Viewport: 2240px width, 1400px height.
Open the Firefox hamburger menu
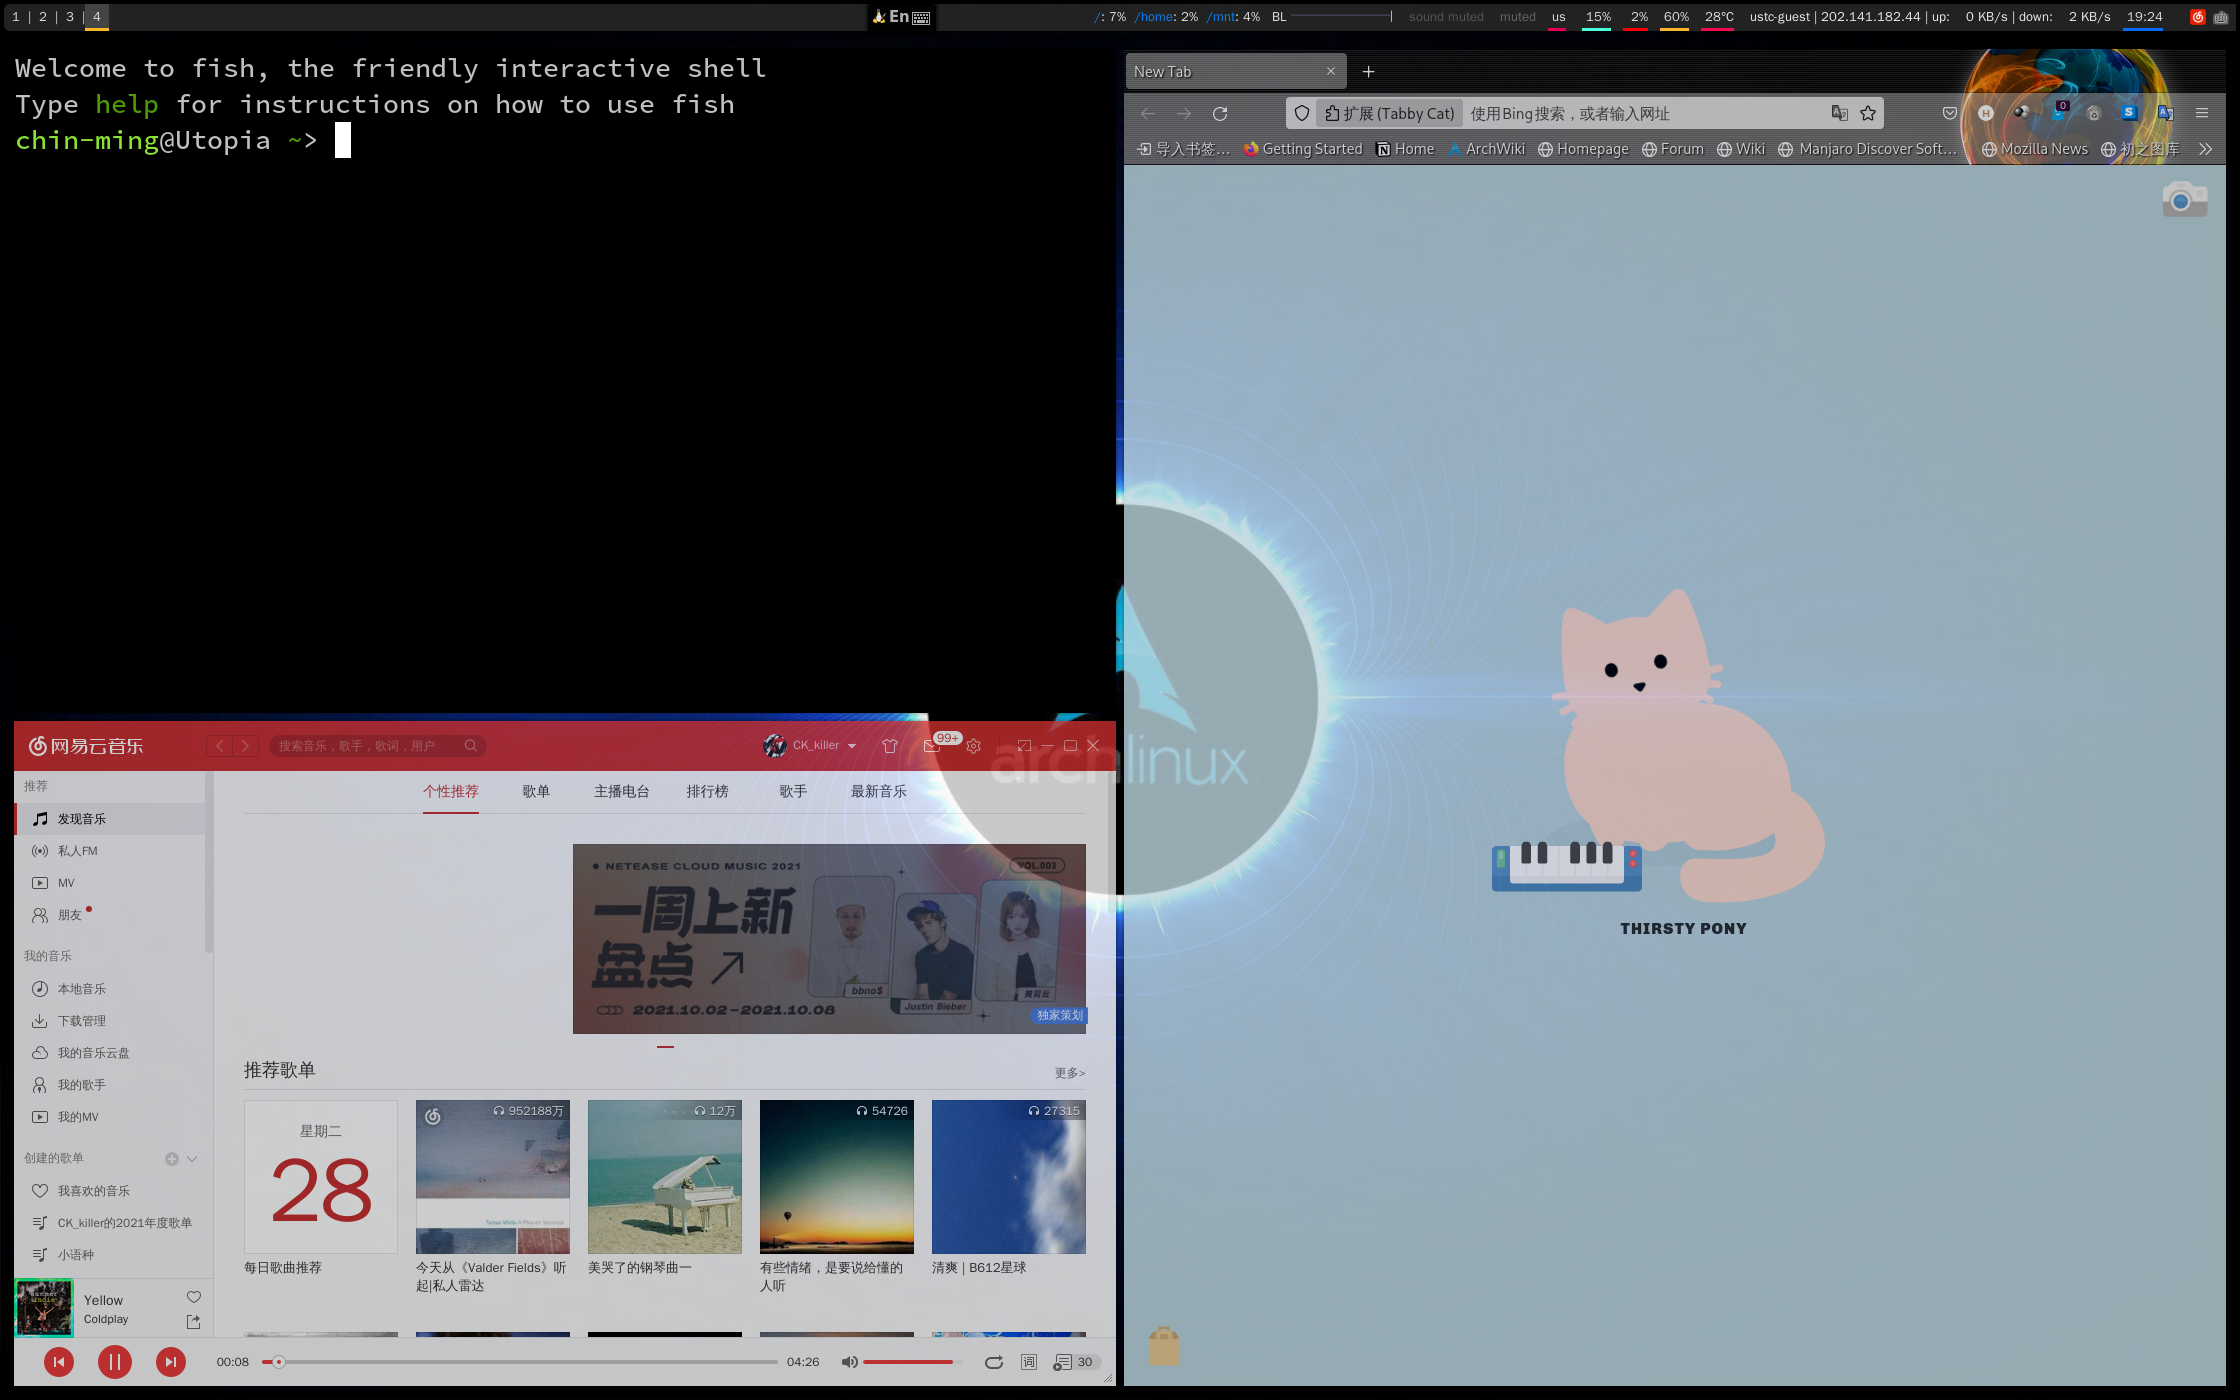pyautogui.click(x=2202, y=114)
